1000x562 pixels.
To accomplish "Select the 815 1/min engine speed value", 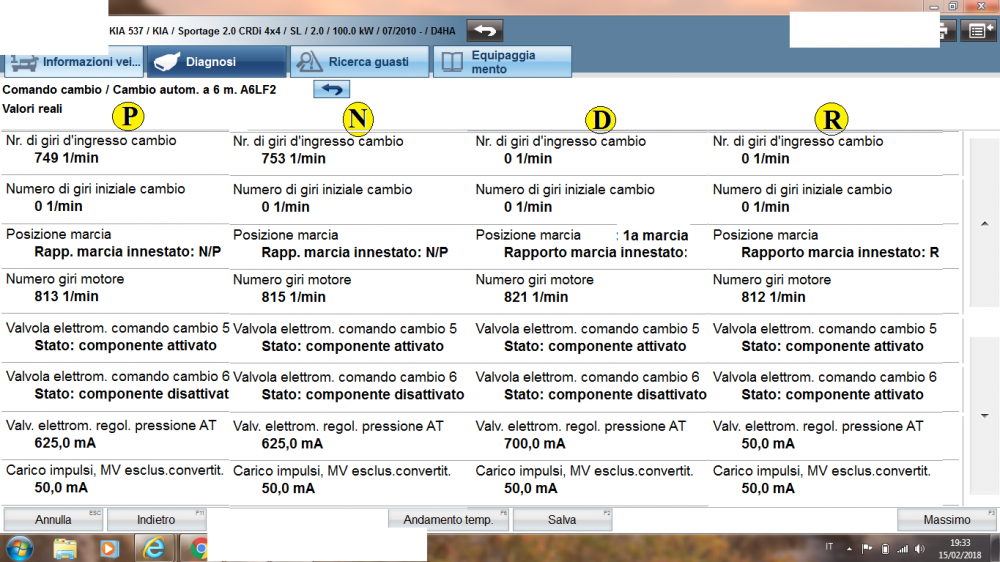I will (293, 297).
